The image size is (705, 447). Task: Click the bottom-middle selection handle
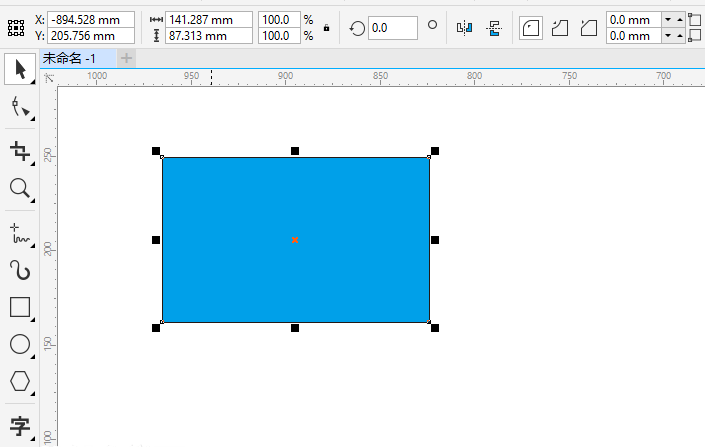(295, 328)
